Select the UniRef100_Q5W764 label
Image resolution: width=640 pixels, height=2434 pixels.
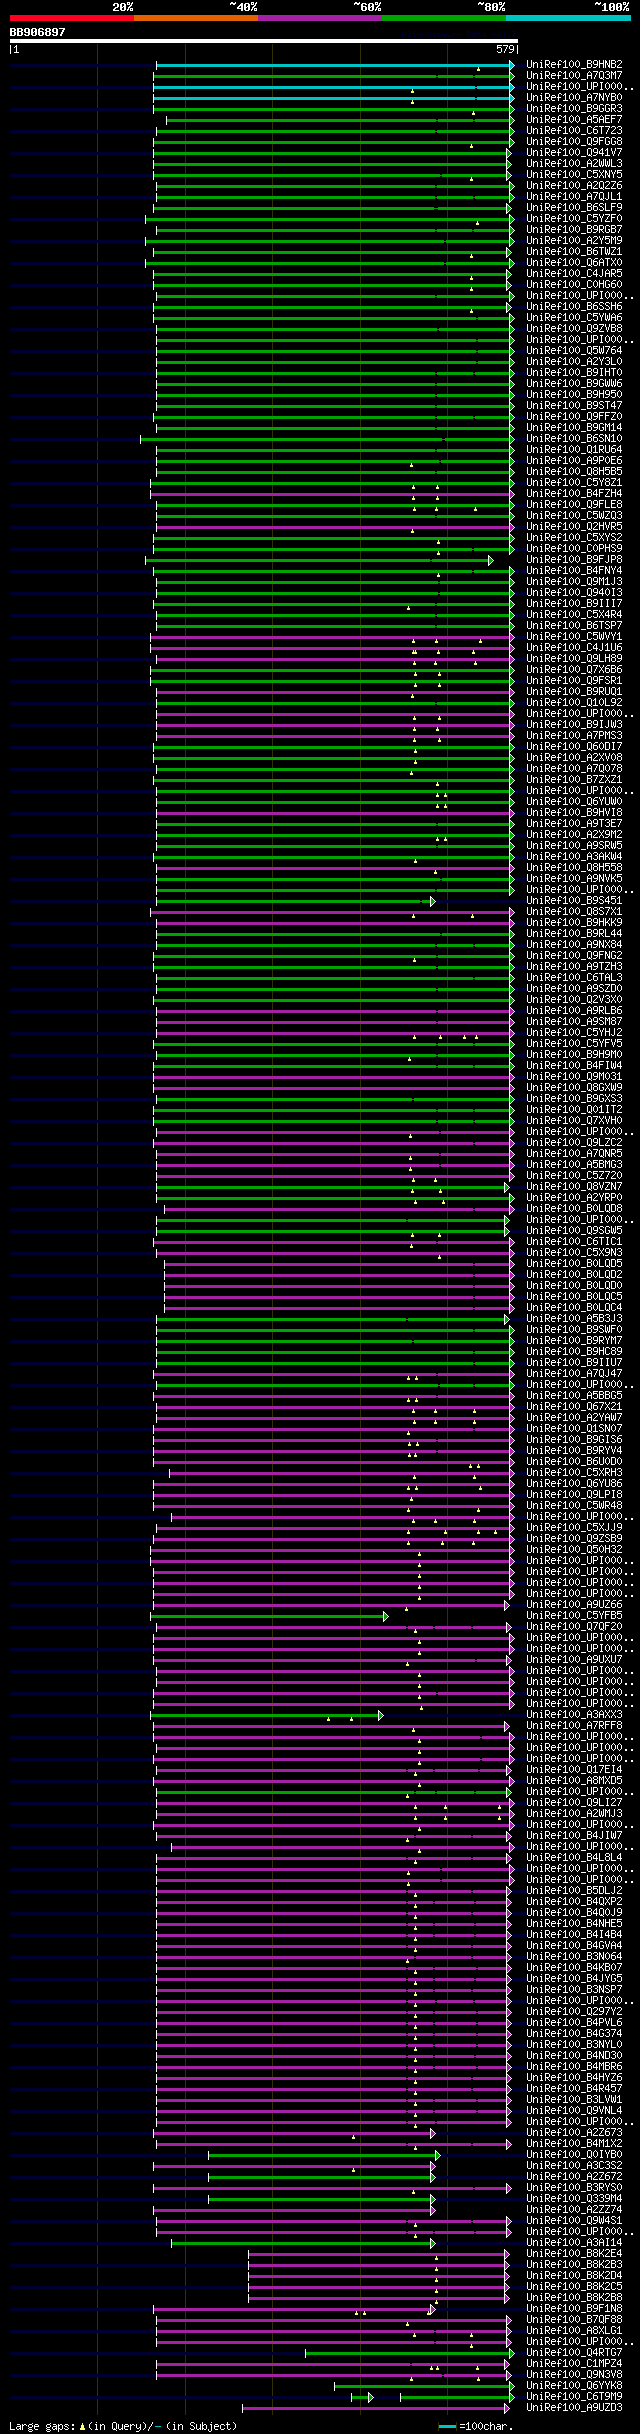[x=574, y=351]
